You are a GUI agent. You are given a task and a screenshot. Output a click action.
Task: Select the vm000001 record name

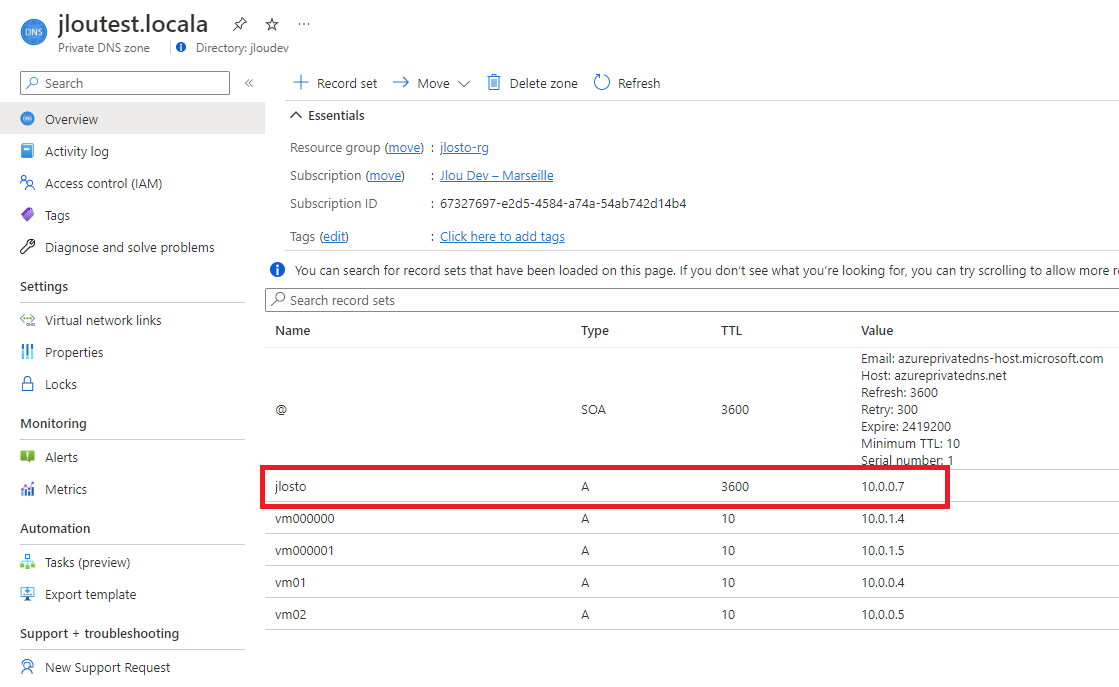pyautogui.click(x=304, y=551)
